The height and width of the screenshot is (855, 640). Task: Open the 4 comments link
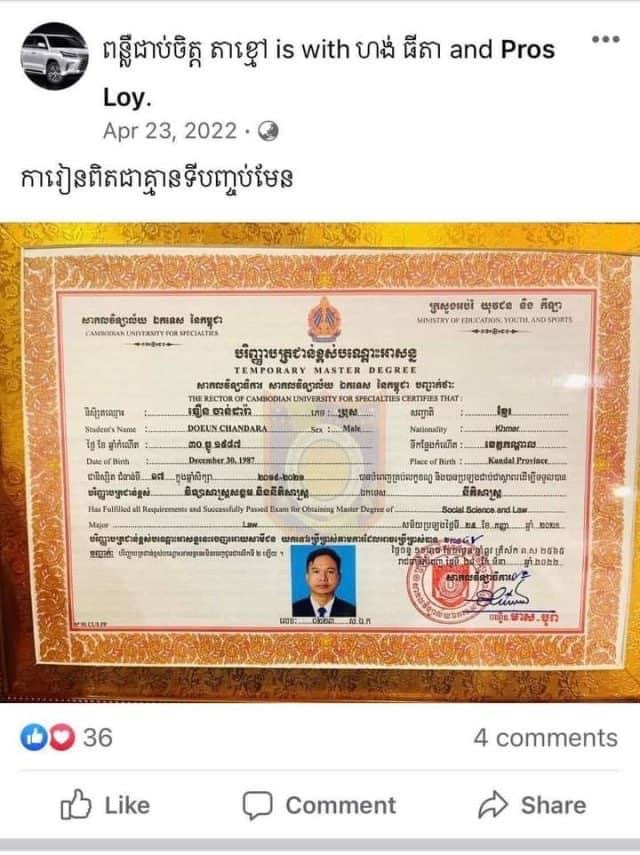coord(546,738)
